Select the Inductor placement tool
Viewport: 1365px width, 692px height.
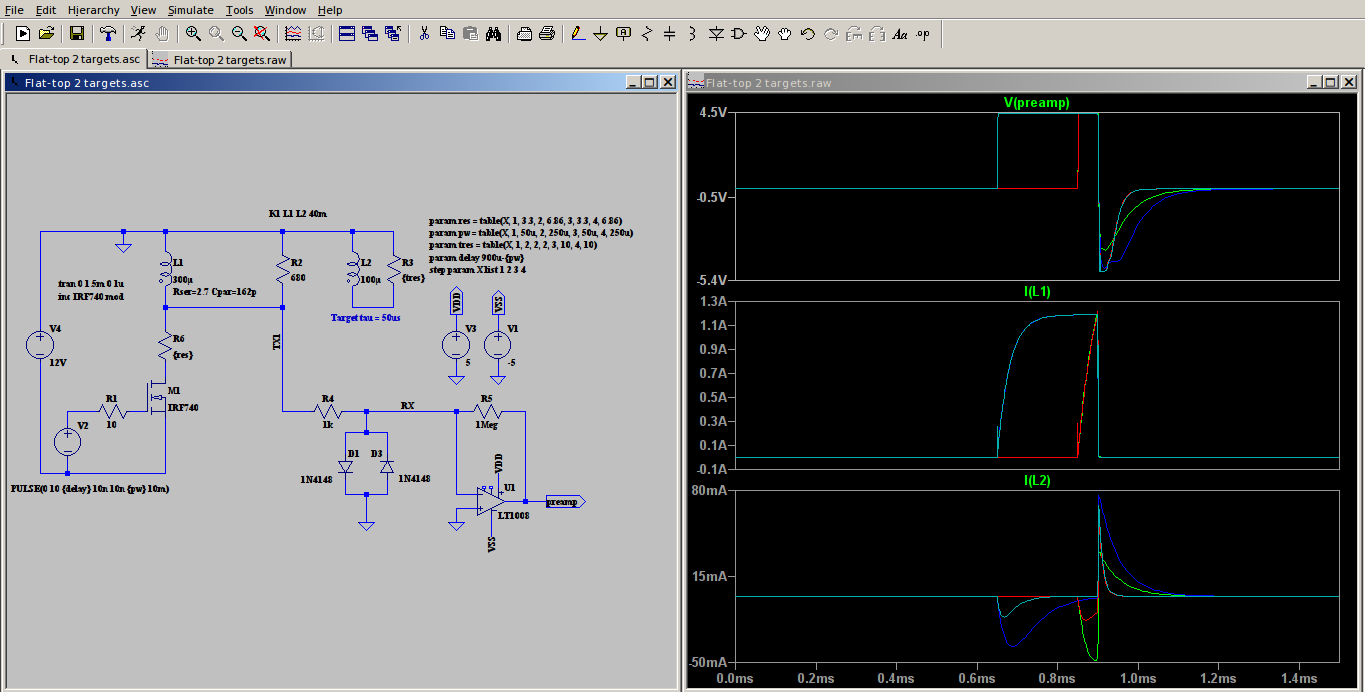click(692, 33)
